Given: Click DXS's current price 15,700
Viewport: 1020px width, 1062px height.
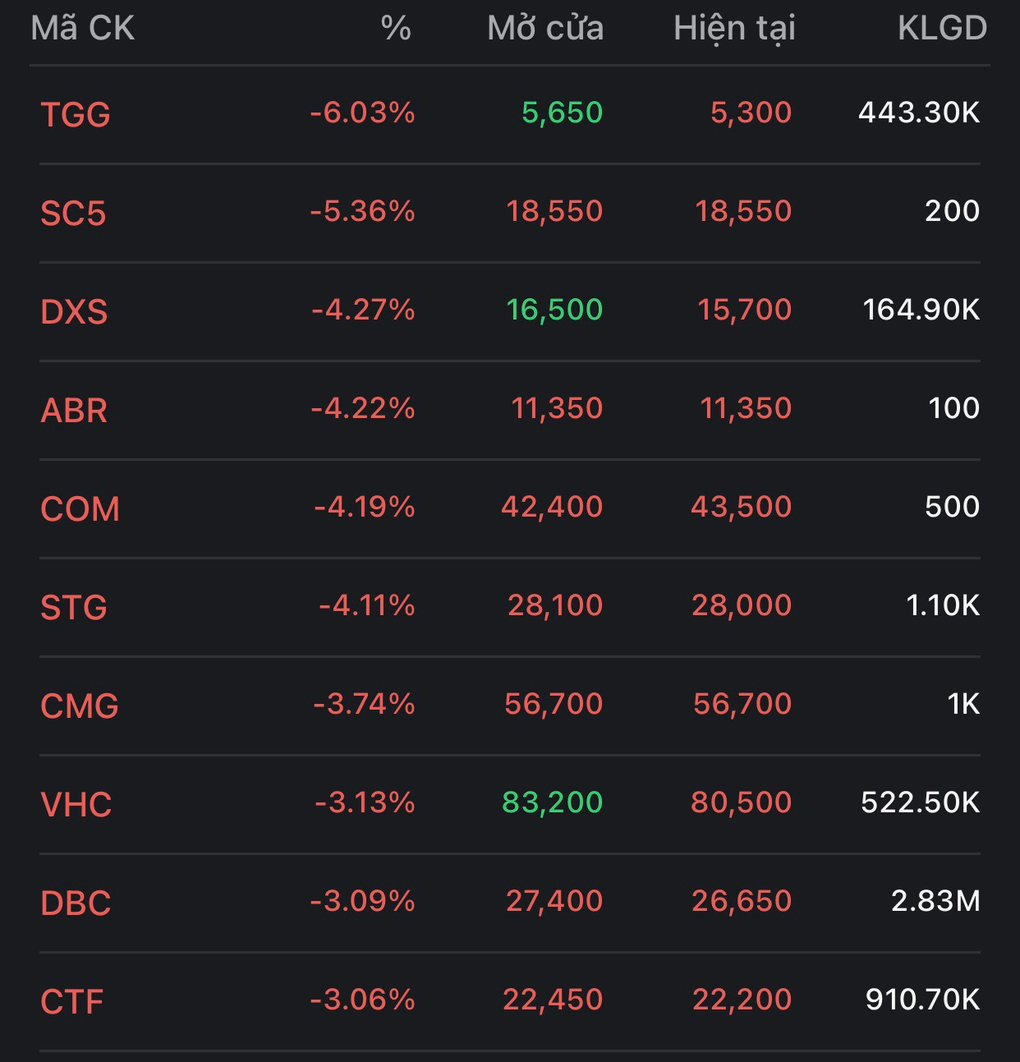Looking at the screenshot, I should pos(744,310).
